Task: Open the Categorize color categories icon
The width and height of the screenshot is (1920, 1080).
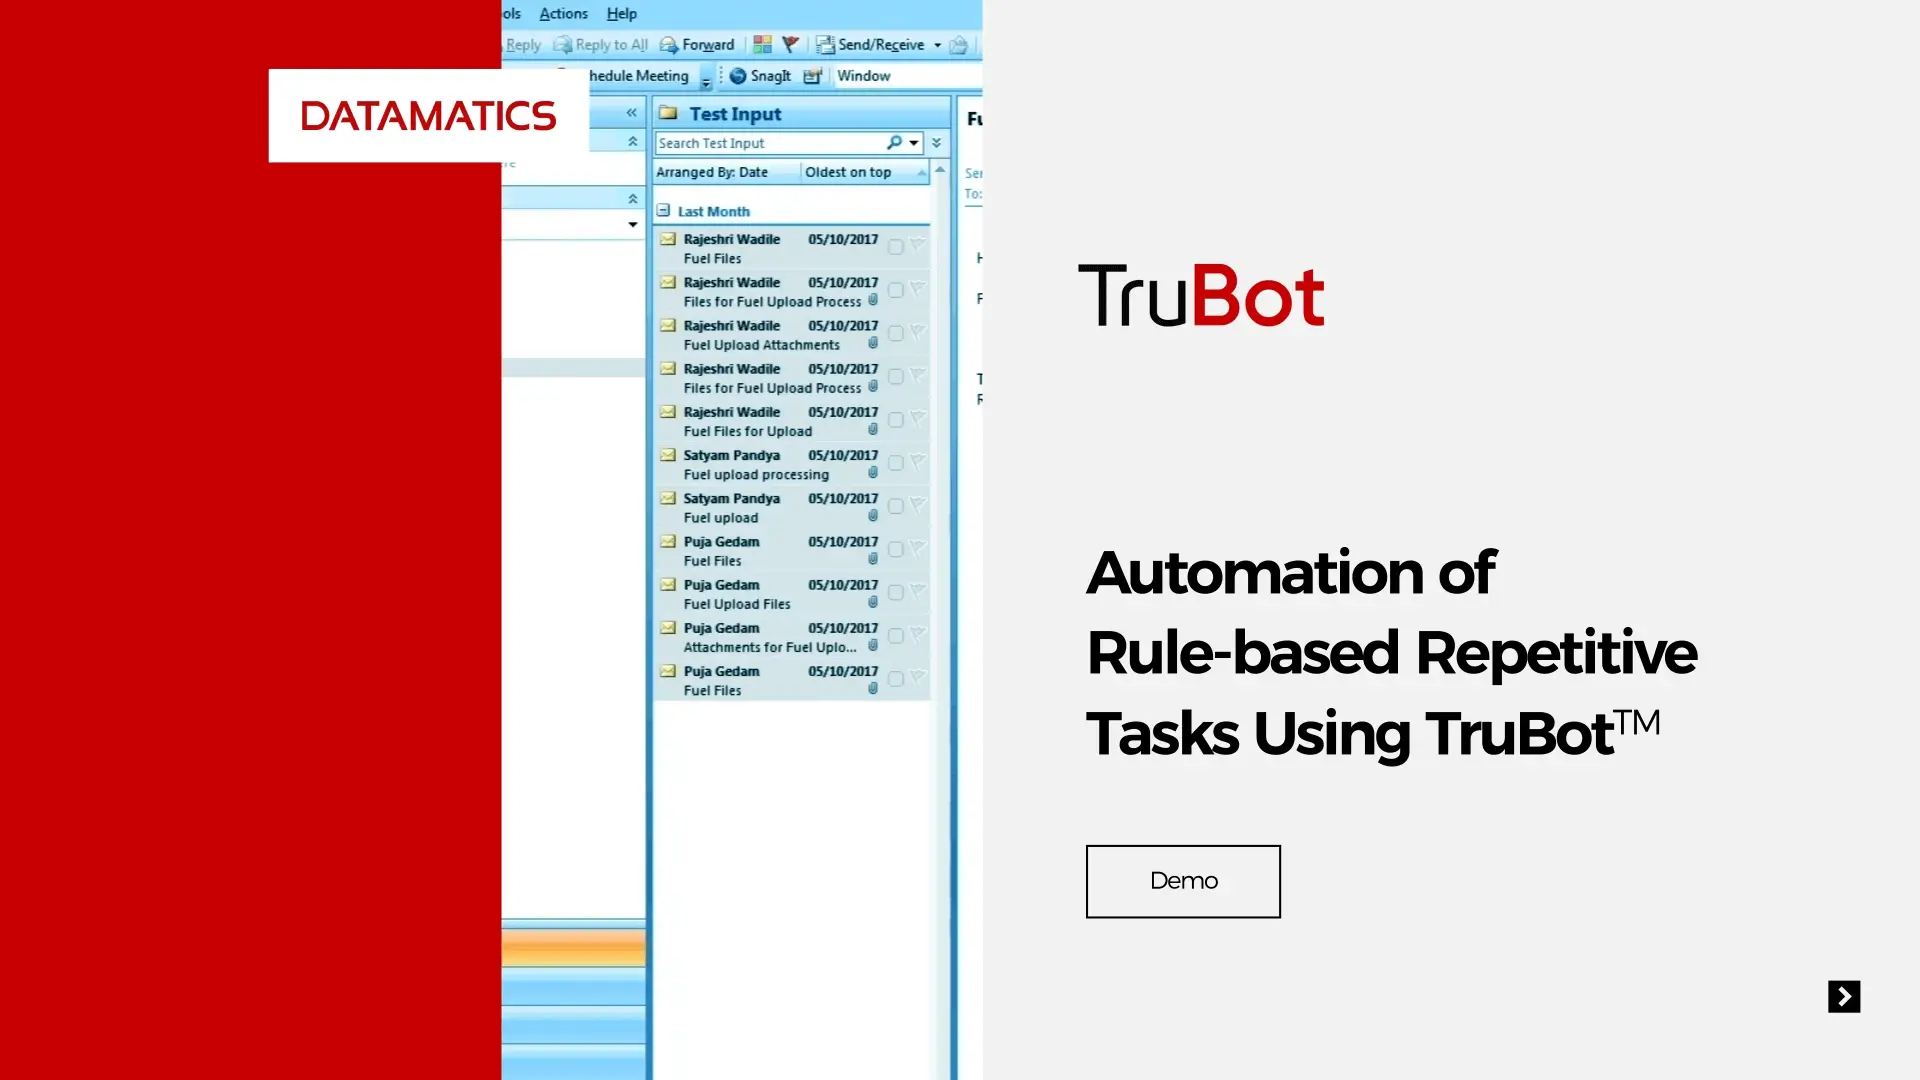Action: (762, 44)
